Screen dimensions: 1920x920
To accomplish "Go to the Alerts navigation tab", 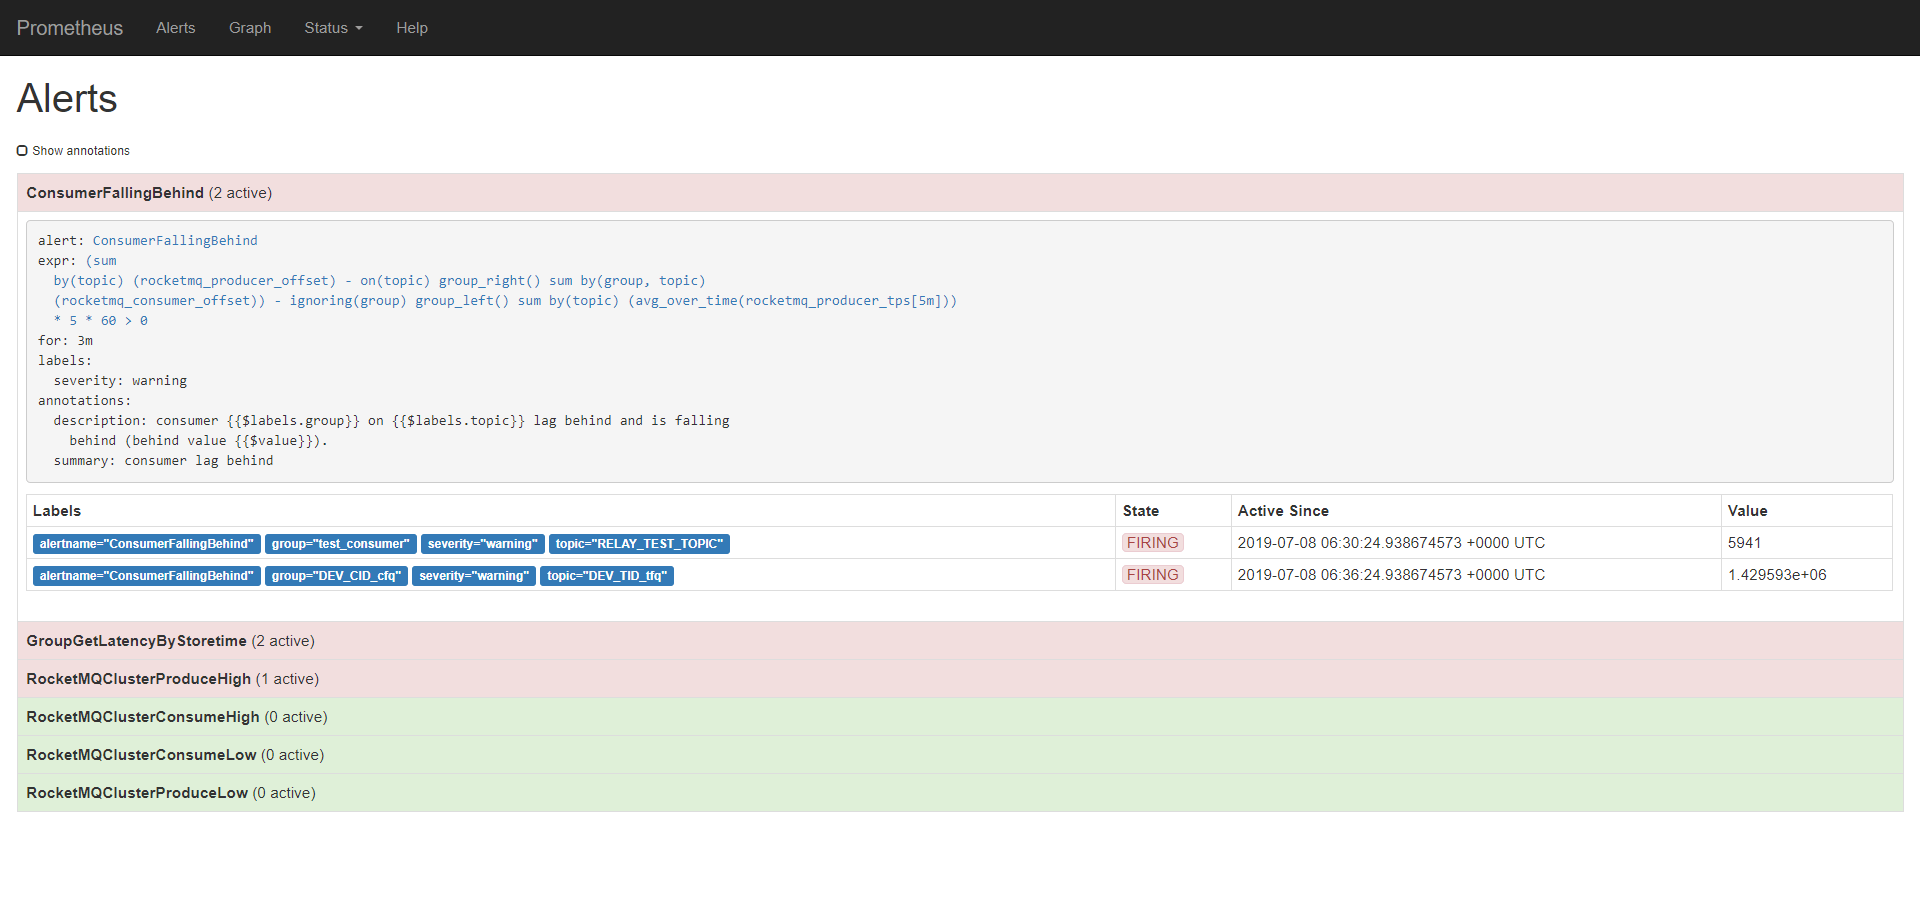I will (176, 28).
